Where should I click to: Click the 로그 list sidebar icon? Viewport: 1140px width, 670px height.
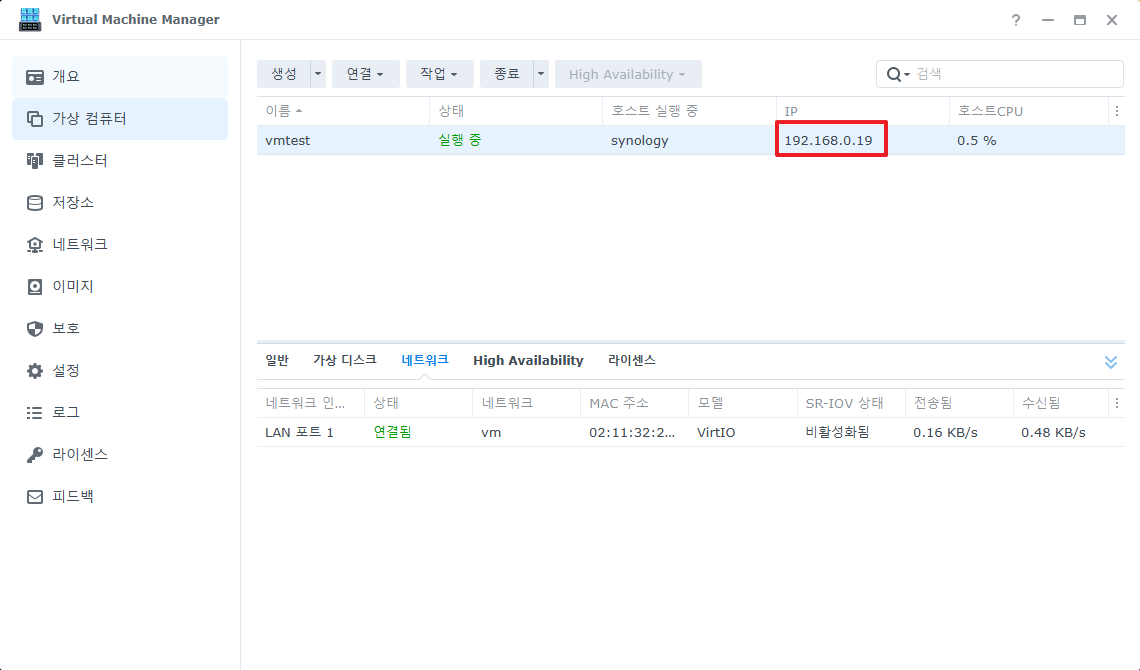tap(35, 413)
